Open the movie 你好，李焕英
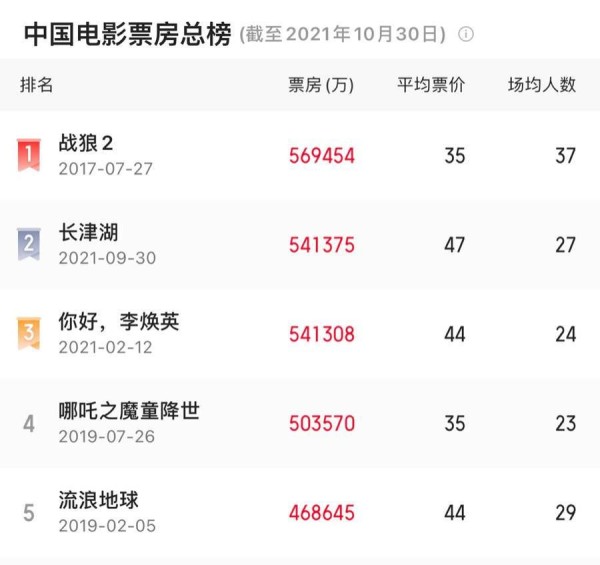Screen dimensions: 600x565 click(119, 321)
